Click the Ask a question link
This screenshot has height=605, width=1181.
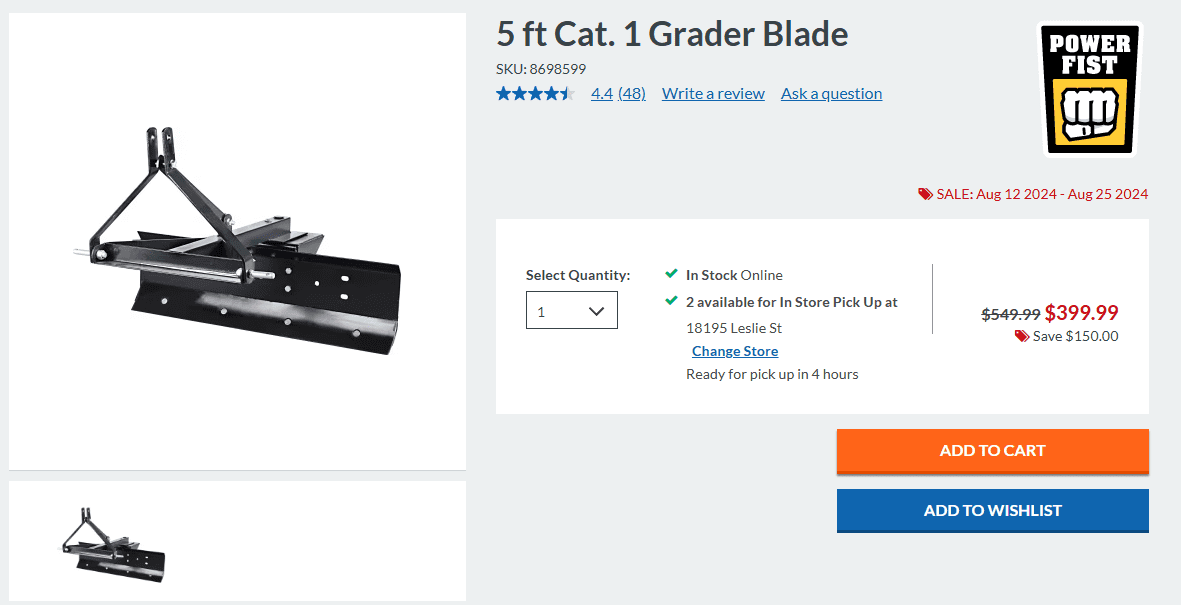pyautogui.click(x=831, y=94)
